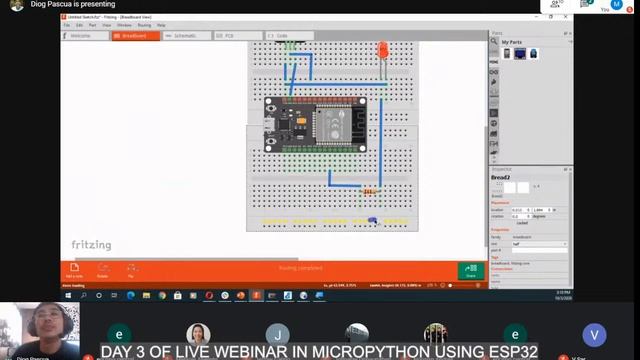
Task: Select the first part in My Parts
Action: (507, 53)
